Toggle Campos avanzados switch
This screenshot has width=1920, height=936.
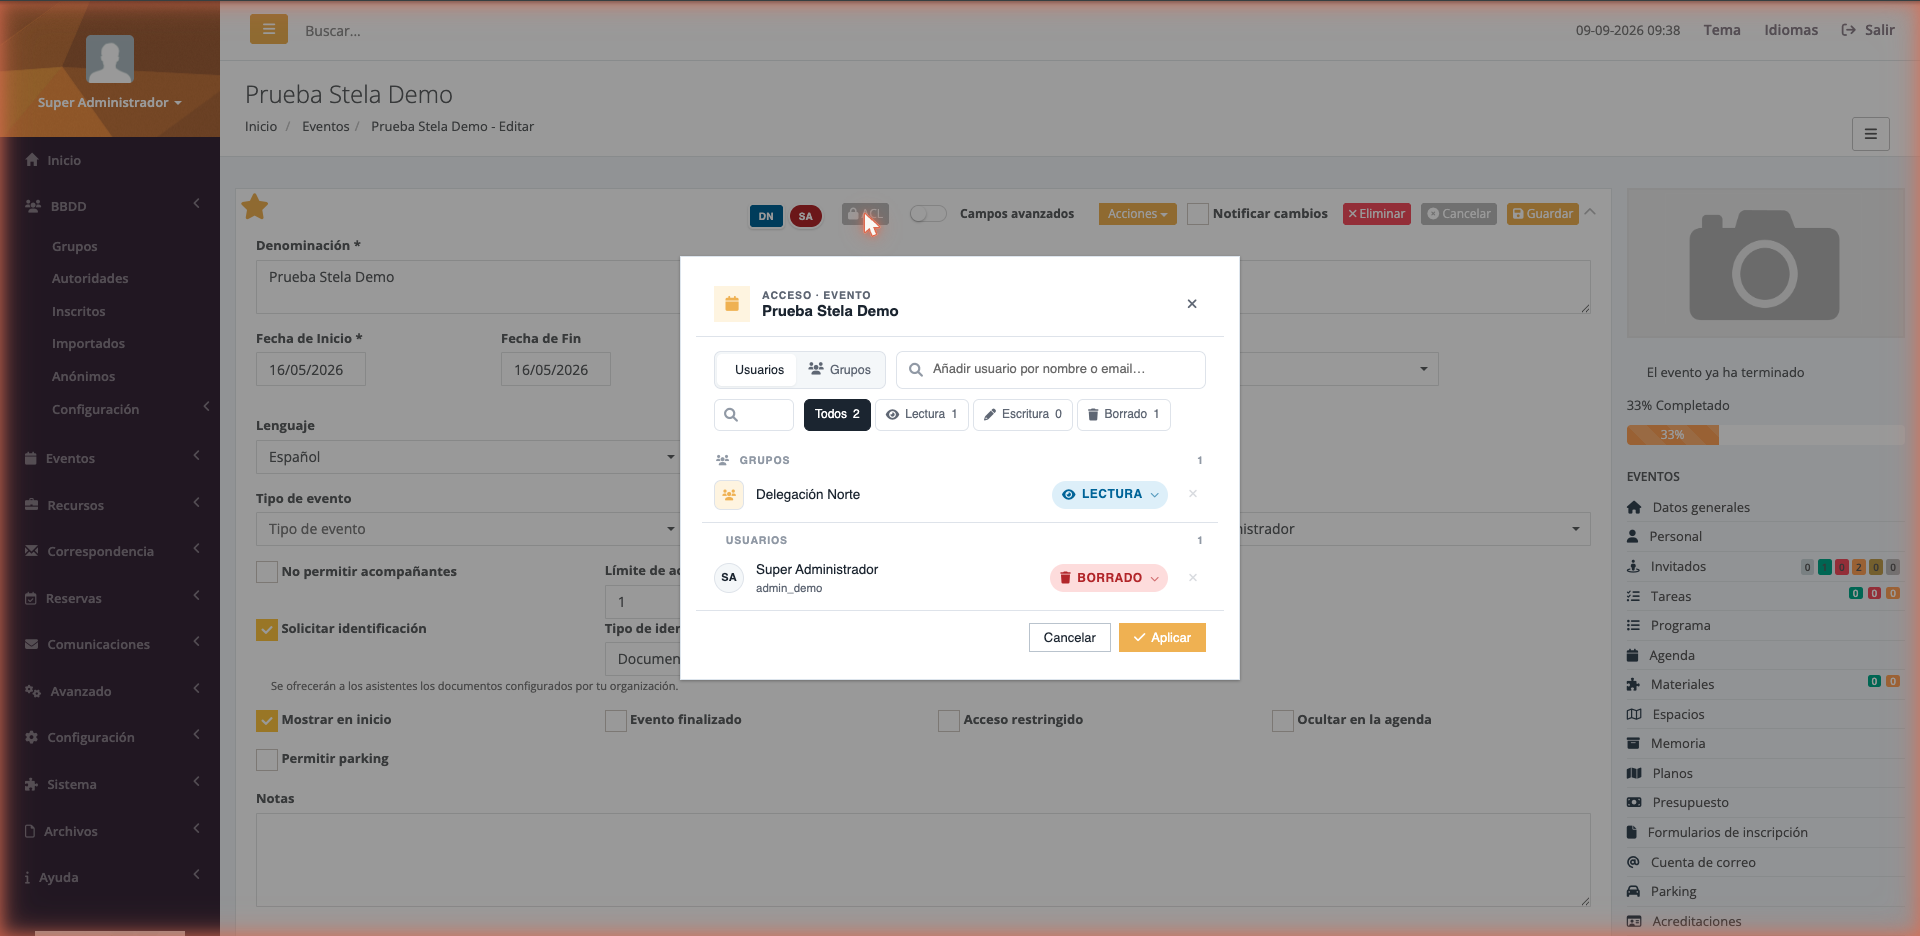pos(928,214)
